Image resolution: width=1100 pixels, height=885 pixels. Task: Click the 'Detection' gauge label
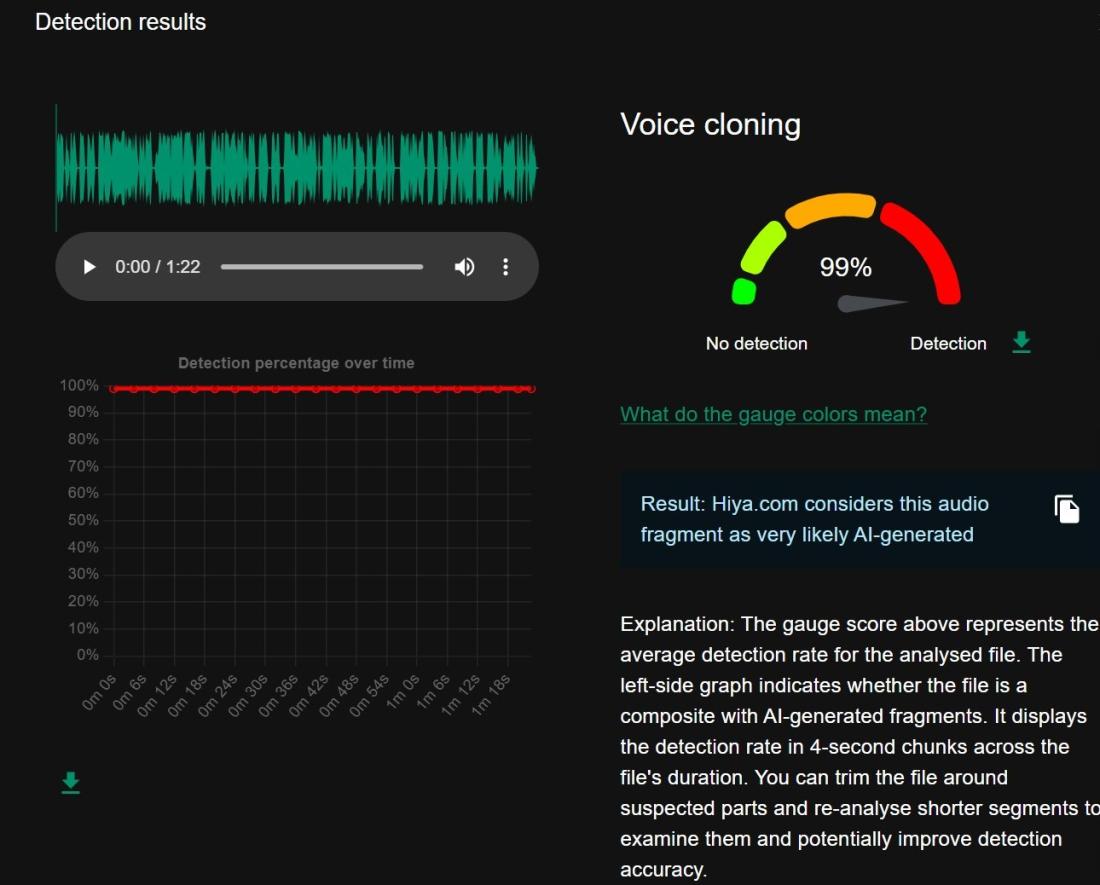(948, 344)
